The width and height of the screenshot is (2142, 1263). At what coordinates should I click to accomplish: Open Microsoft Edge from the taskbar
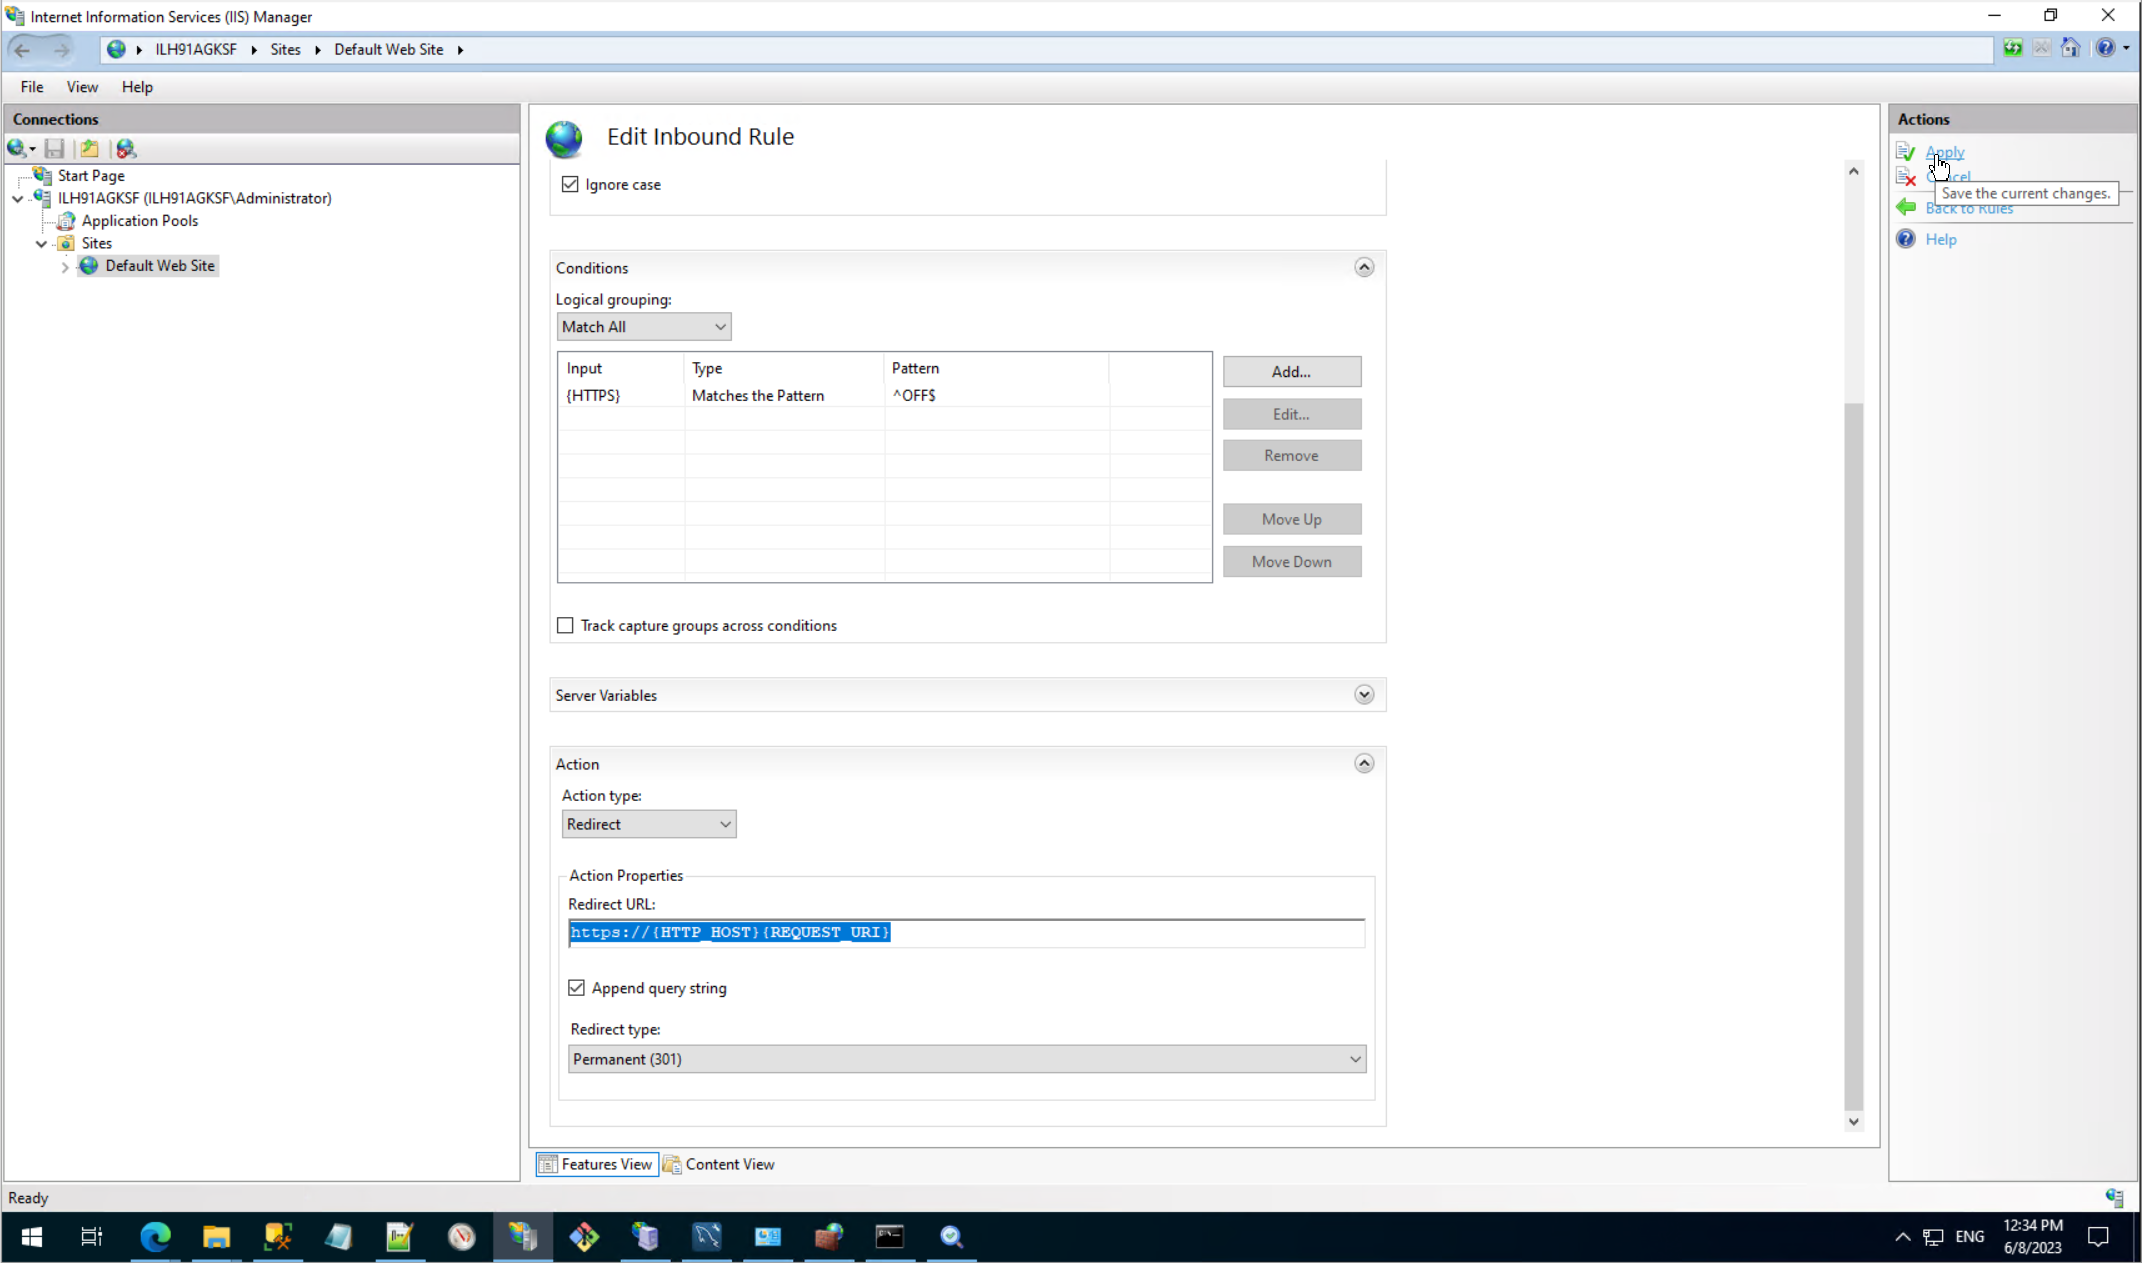click(x=155, y=1237)
